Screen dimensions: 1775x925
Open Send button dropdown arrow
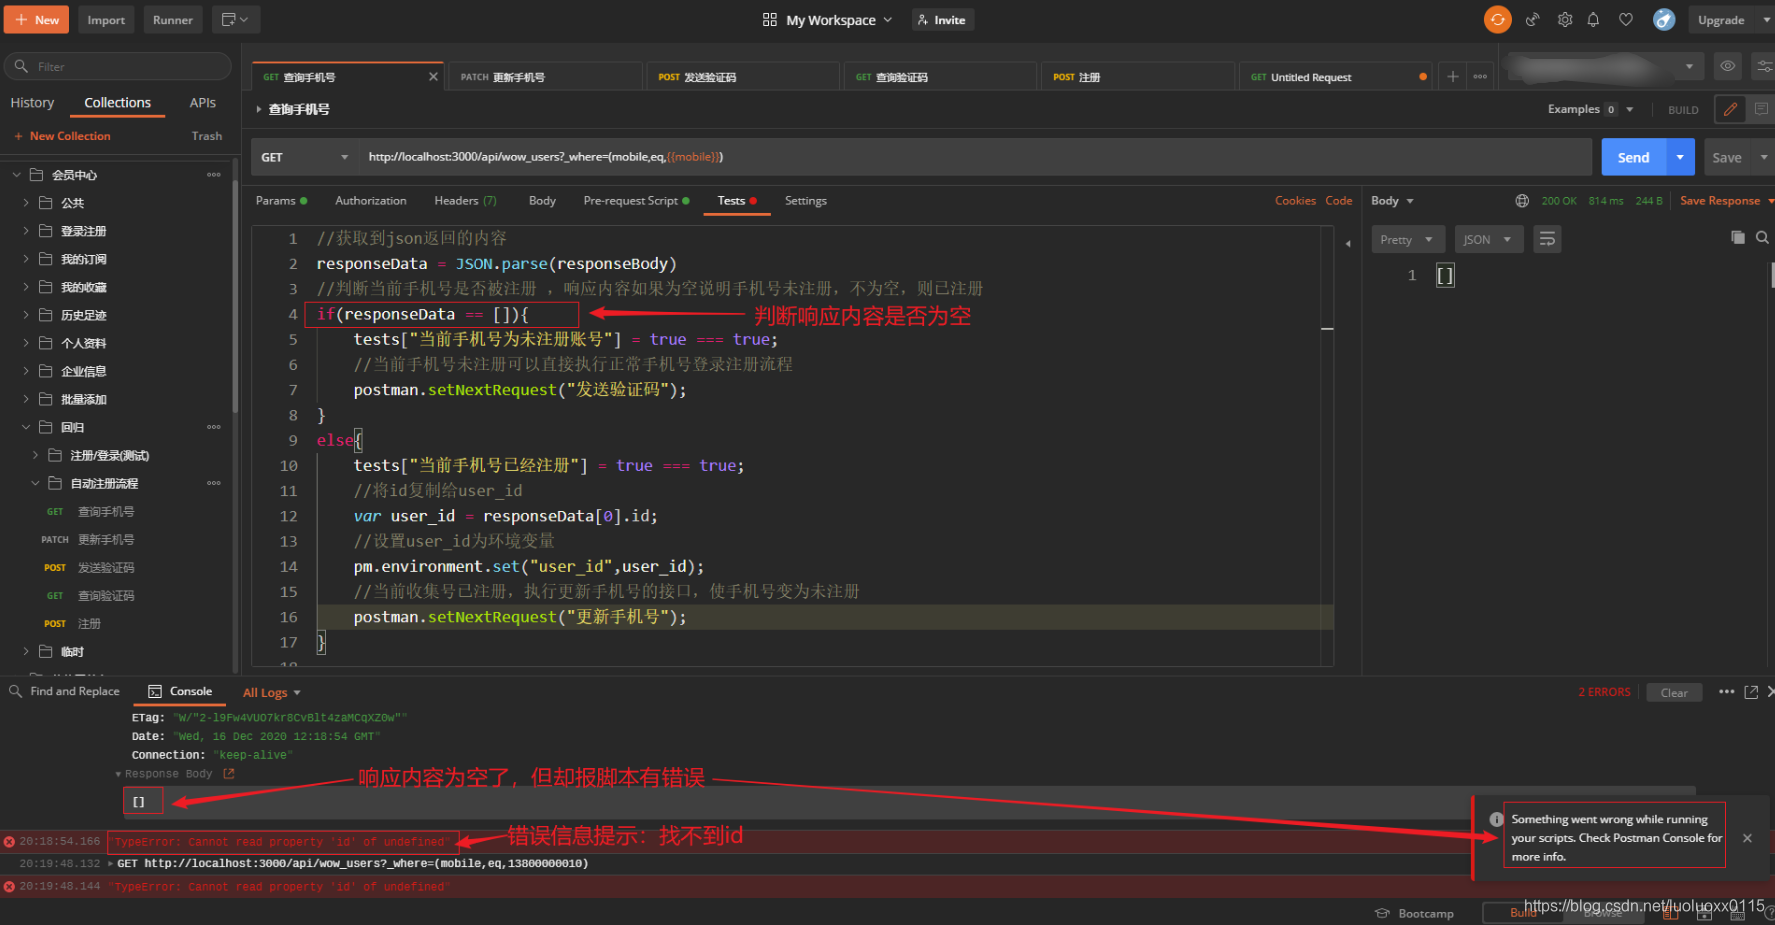[1680, 157]
